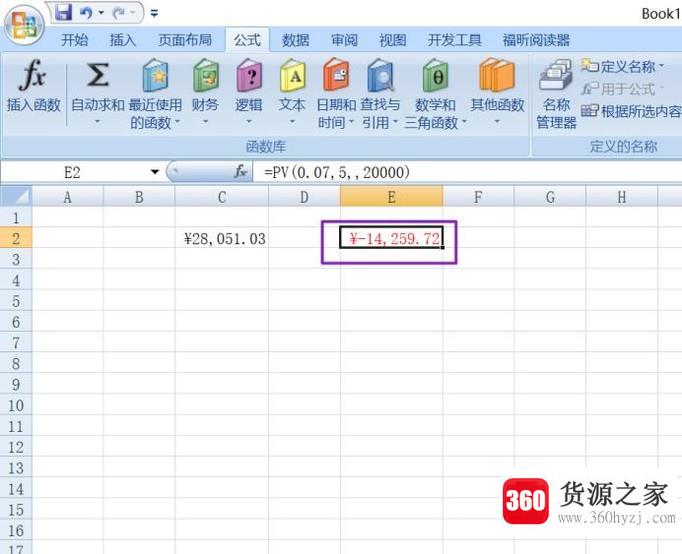Switch to the 插入 tab
This screenshot has width=682, height=554.
[123, 40]
